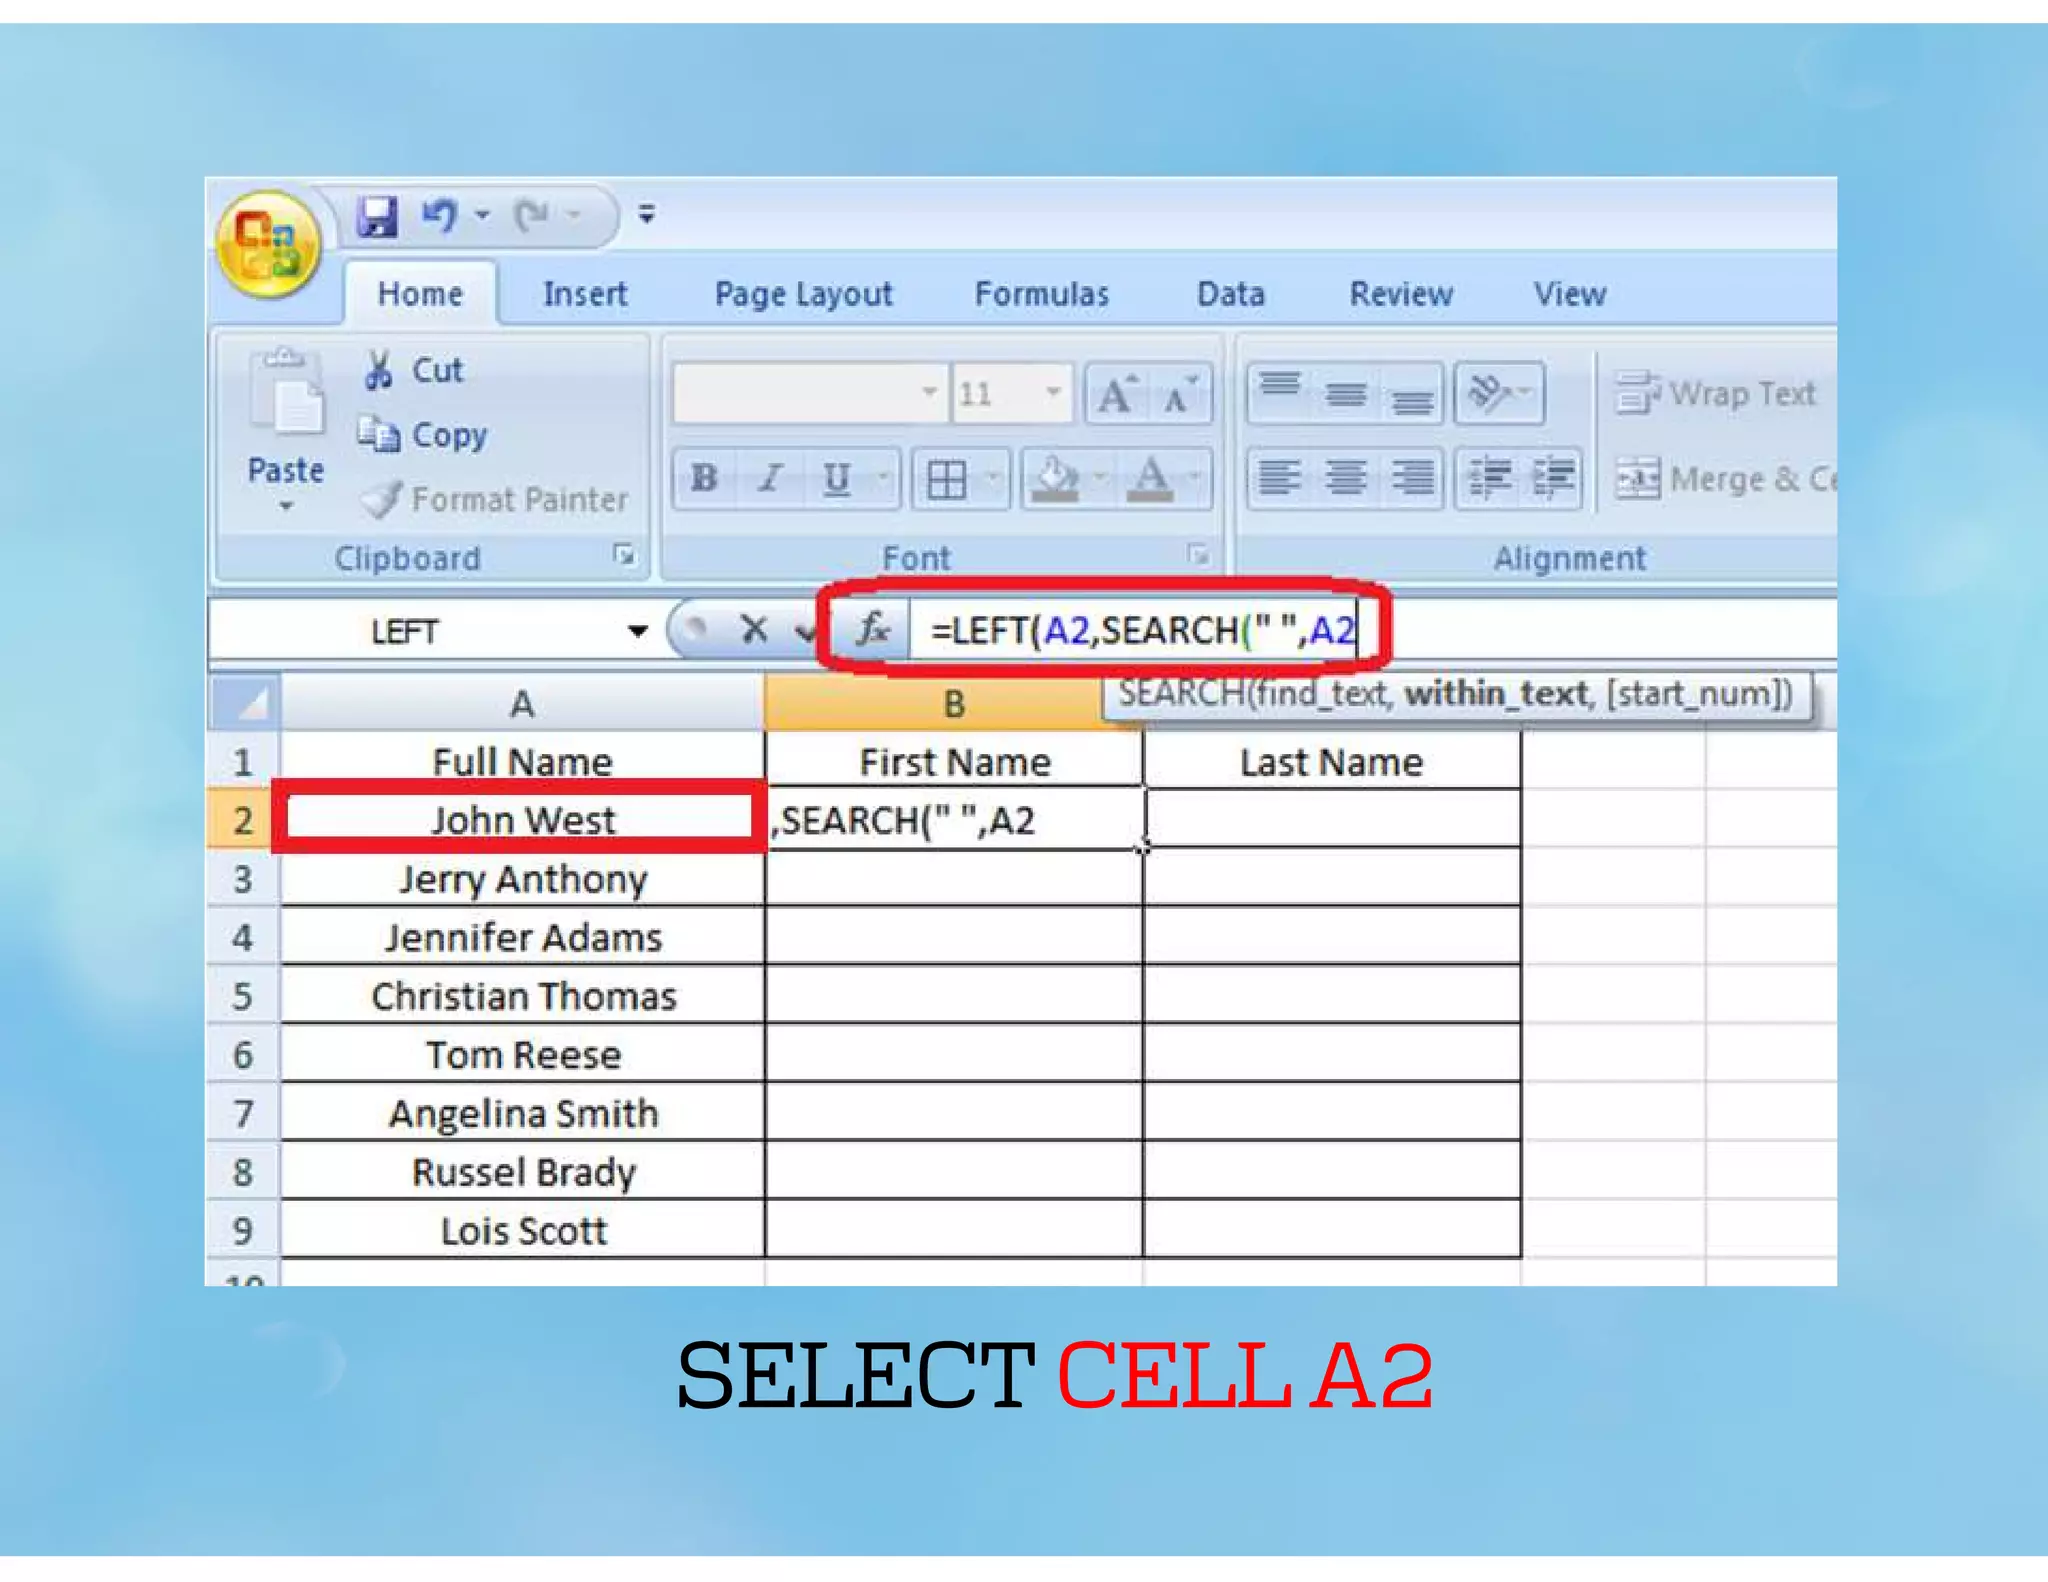The height and width of the screenshot is (1582, 2048).
Task: Click the Format Painter brush icon
Action: click(x=382, y=499)
